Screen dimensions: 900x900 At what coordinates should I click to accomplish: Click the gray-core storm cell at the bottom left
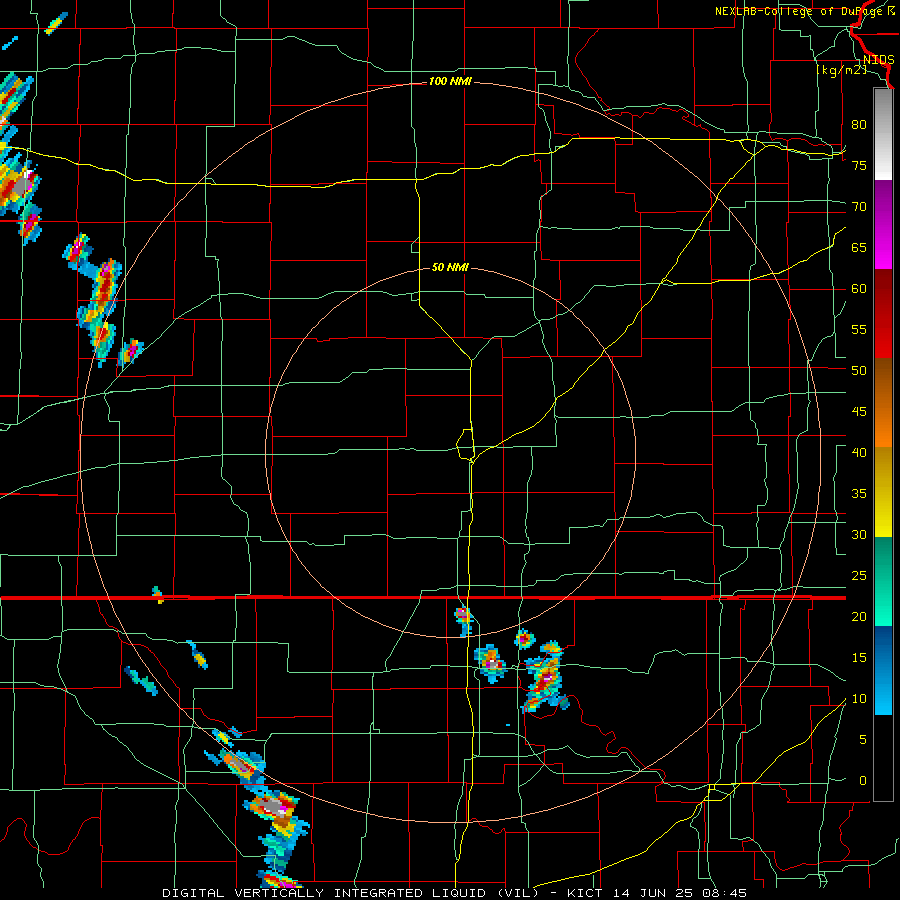(x=274, y=806)
